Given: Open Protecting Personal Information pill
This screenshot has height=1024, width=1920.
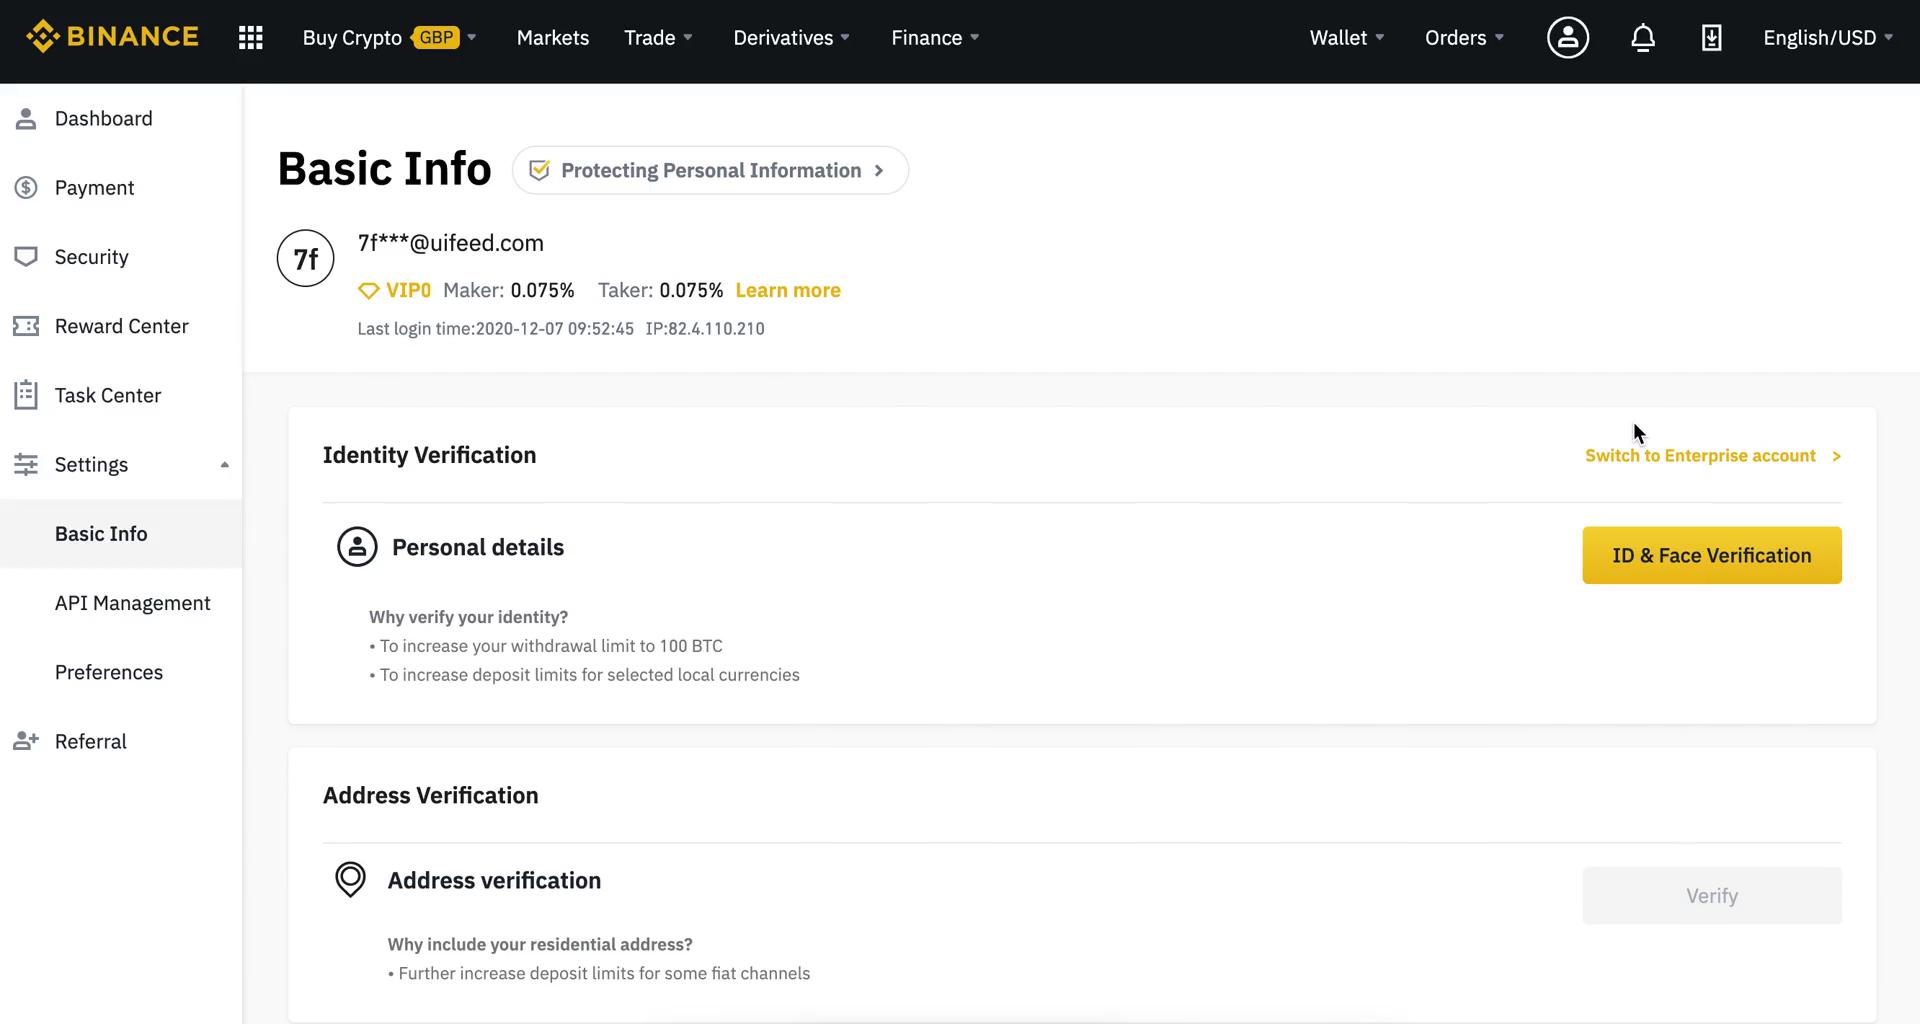Looking at the screenshot, I should (x=710, y=170).
